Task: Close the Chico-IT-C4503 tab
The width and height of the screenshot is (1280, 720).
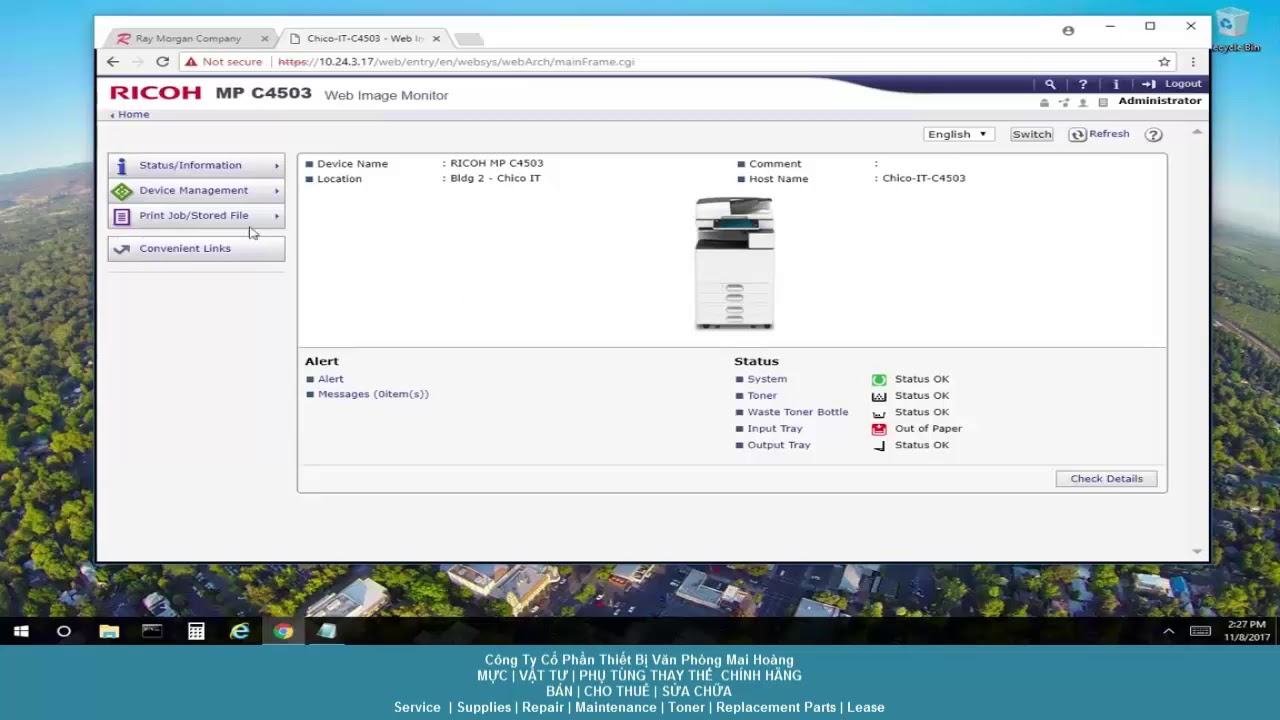Action: (x=436, y=39)
